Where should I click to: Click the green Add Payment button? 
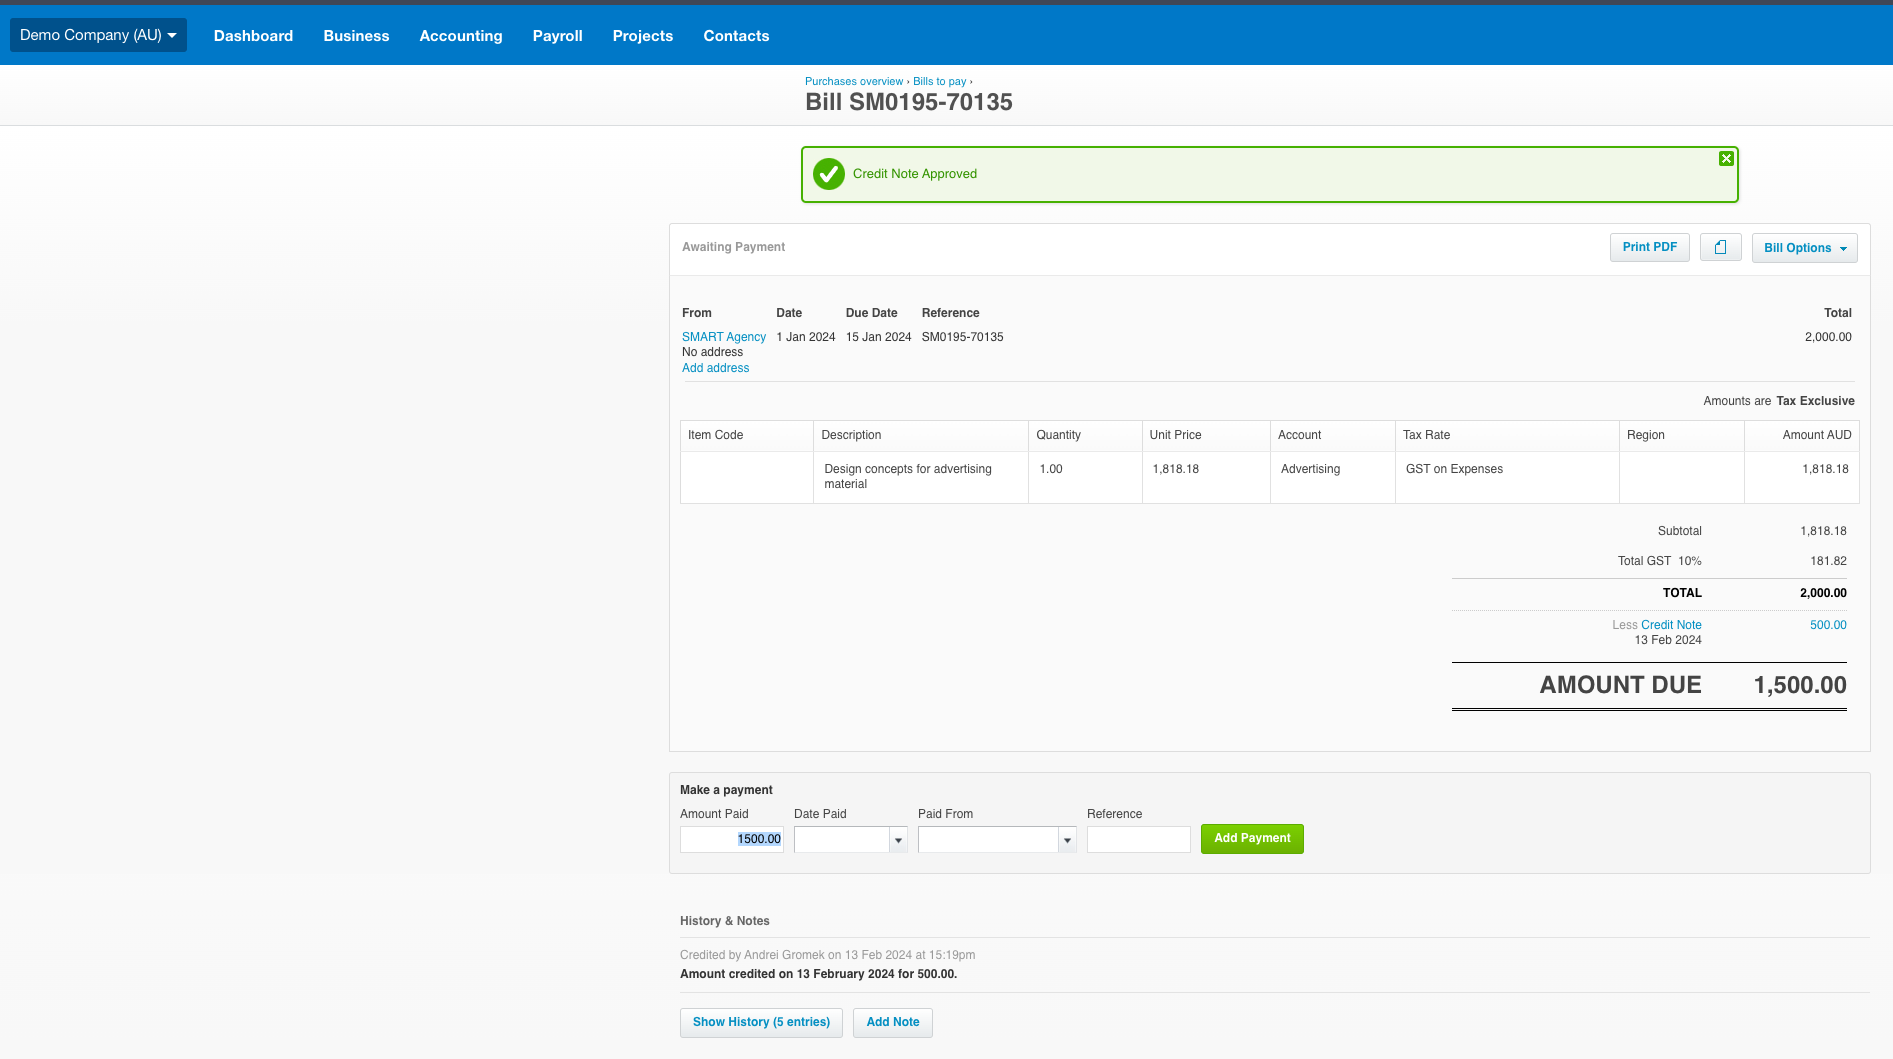(x=1252, y=838)
